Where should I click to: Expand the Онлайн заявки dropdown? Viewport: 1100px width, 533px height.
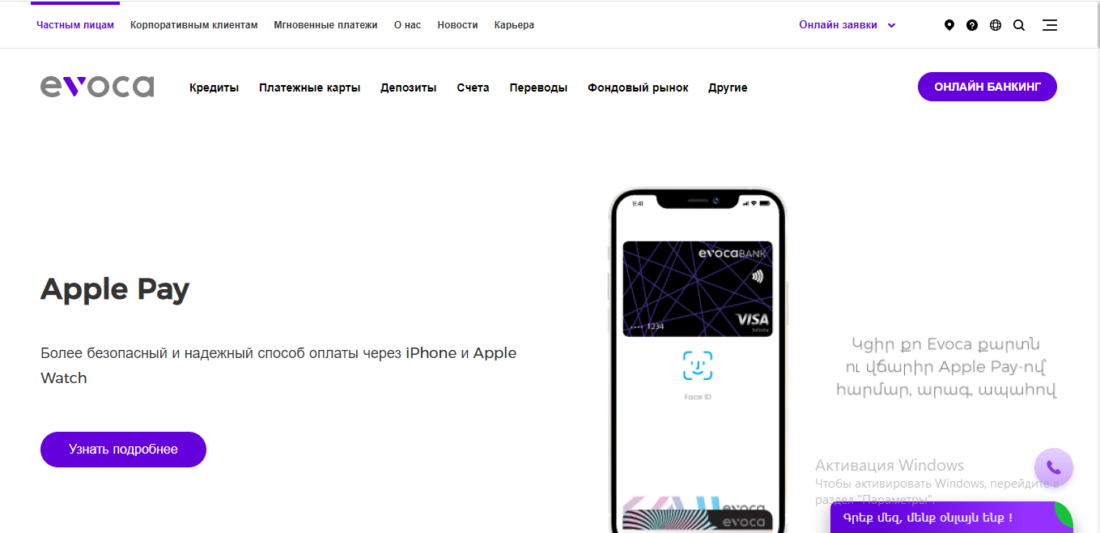coord(847,25)
